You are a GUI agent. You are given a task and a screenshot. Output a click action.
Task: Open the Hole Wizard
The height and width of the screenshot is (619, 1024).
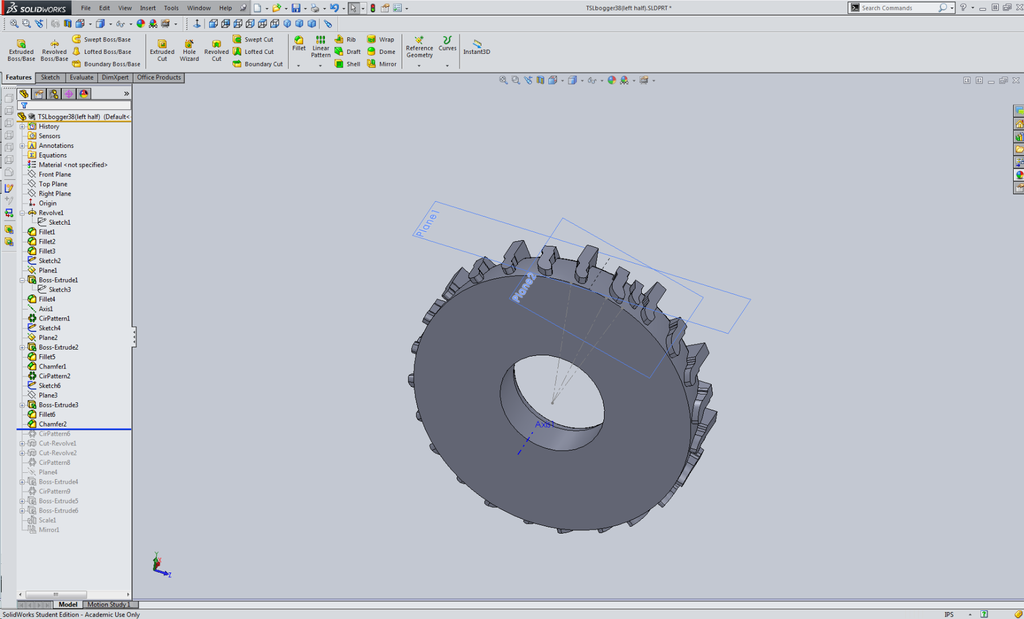click(189, 49)
